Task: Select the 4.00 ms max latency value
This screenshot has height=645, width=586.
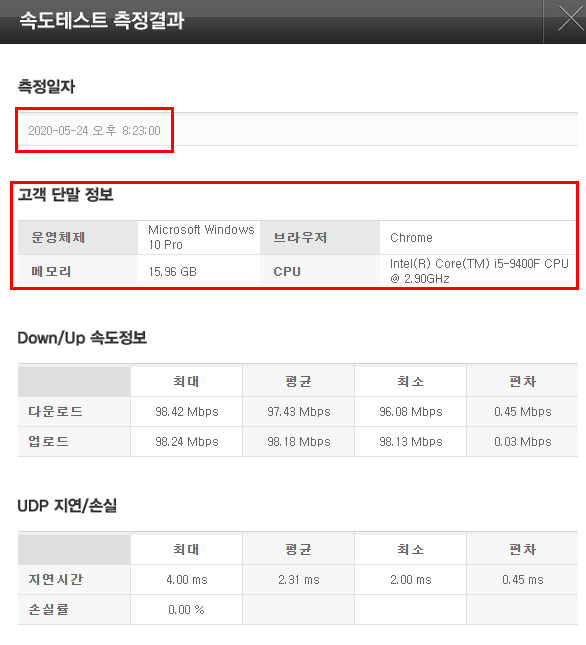Action: click(x=187, y=580)
